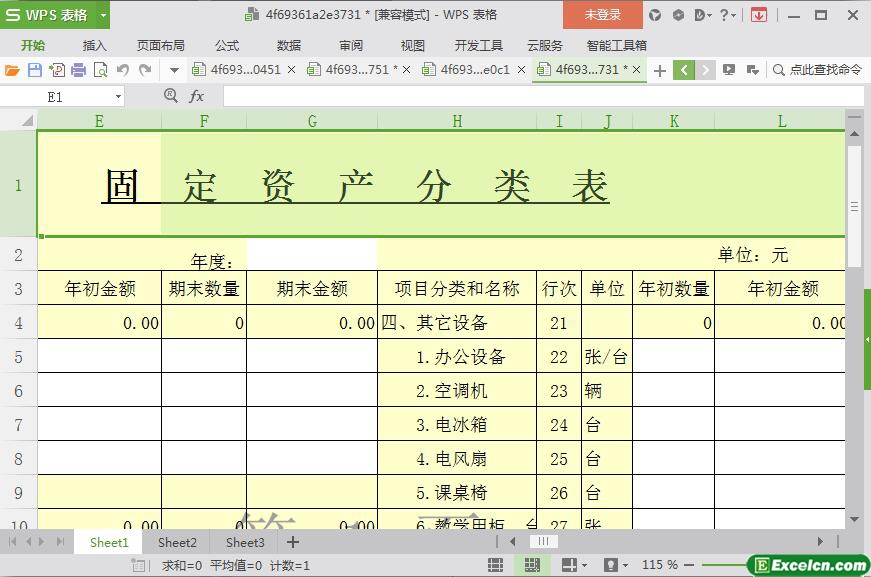
Task: Open the 插入 ribbon tab
Action: pyautogui.click(x=94, y=45)
